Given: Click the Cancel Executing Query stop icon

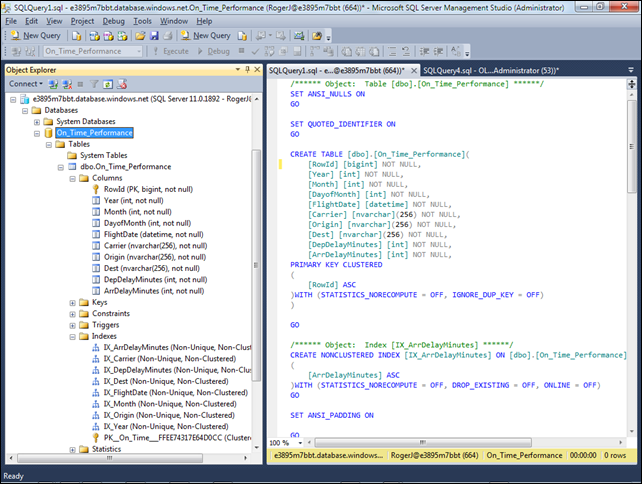Looking at the screenshot, I should click(x=242, y=51).
